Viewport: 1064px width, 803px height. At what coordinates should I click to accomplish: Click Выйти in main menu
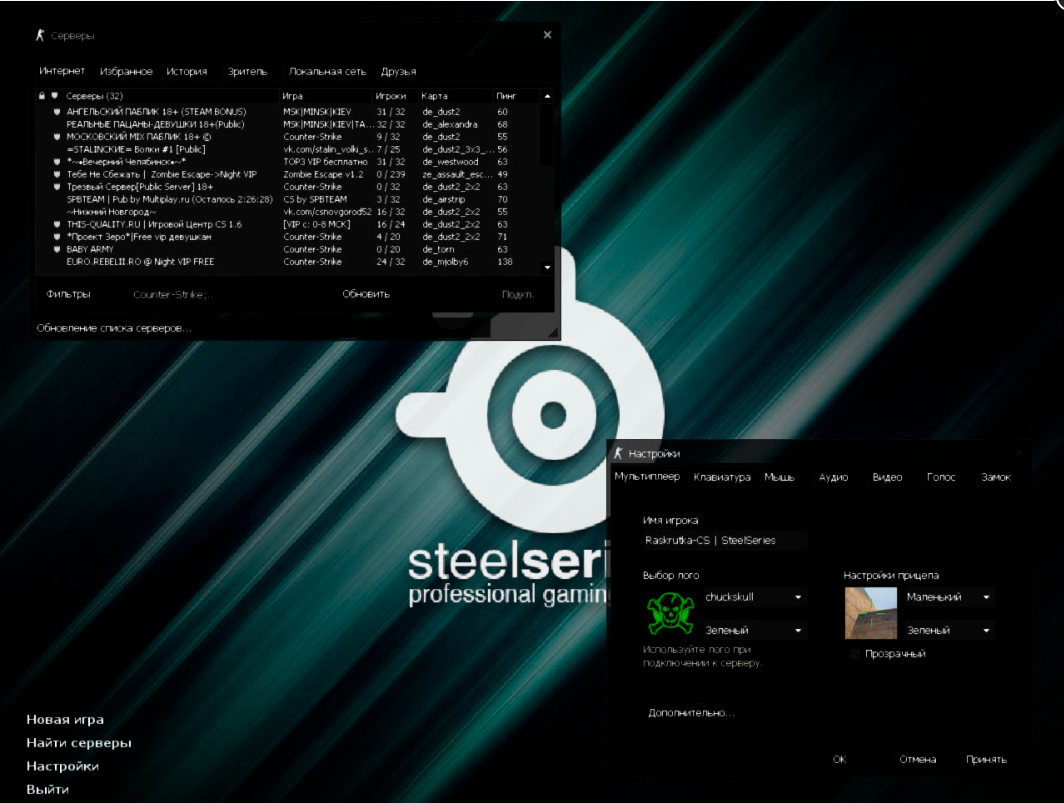click(x=48, y=789)
